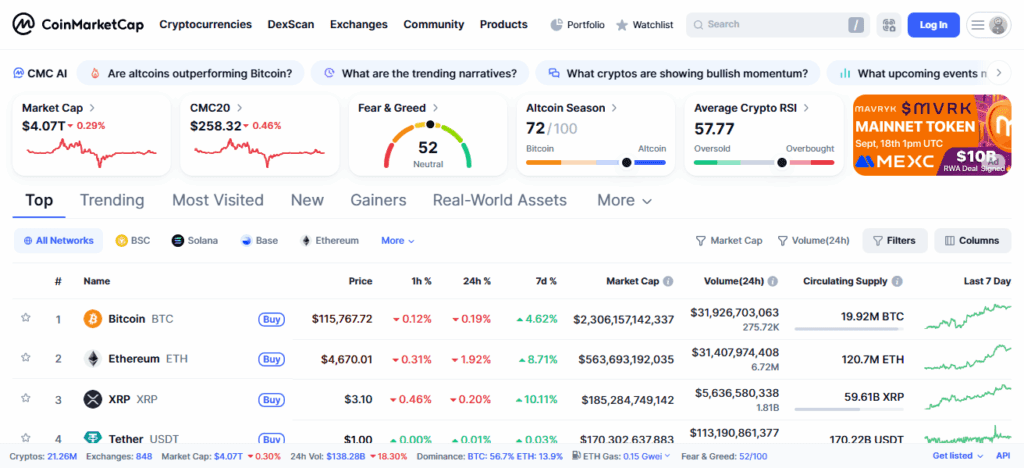This screenshot has height=468, width=1024.
Task: Add Bitcoin to watchlist with star
Action: (25, 318)
